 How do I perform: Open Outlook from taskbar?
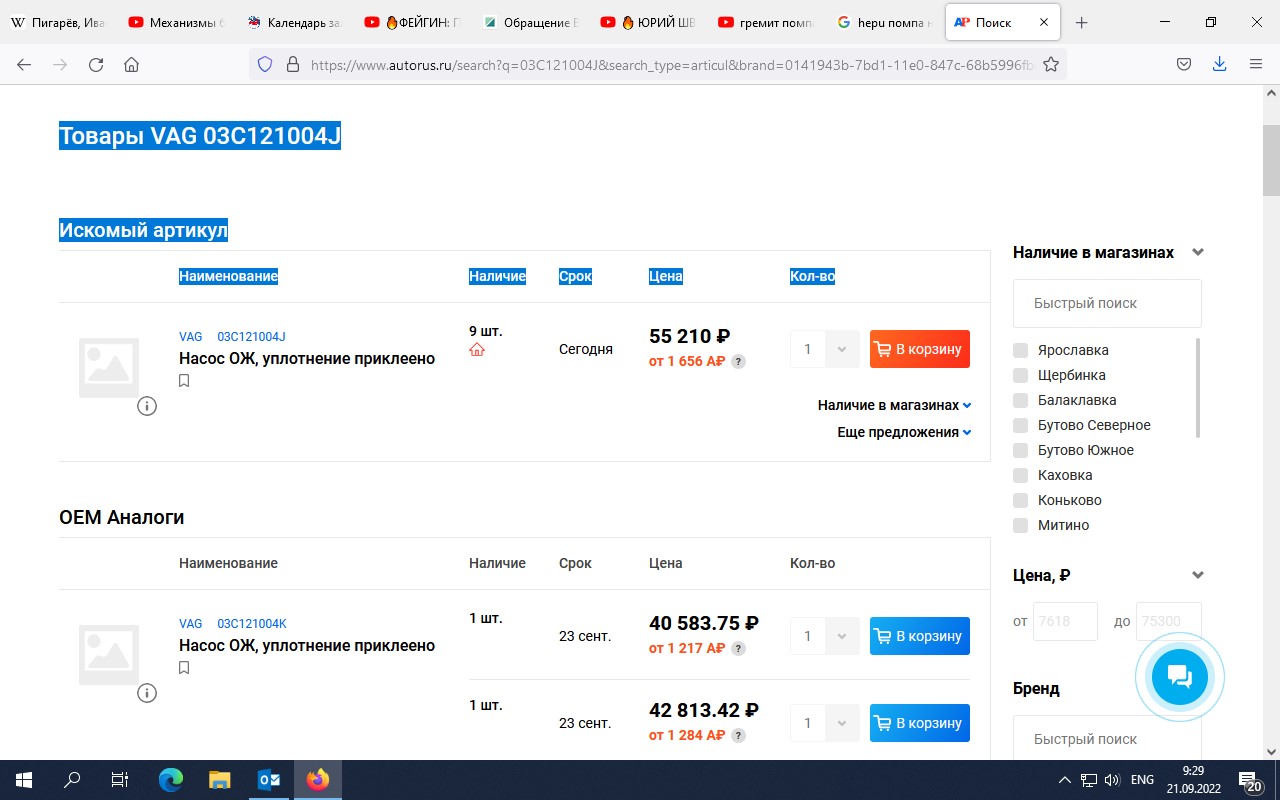[x=269, y=780]
